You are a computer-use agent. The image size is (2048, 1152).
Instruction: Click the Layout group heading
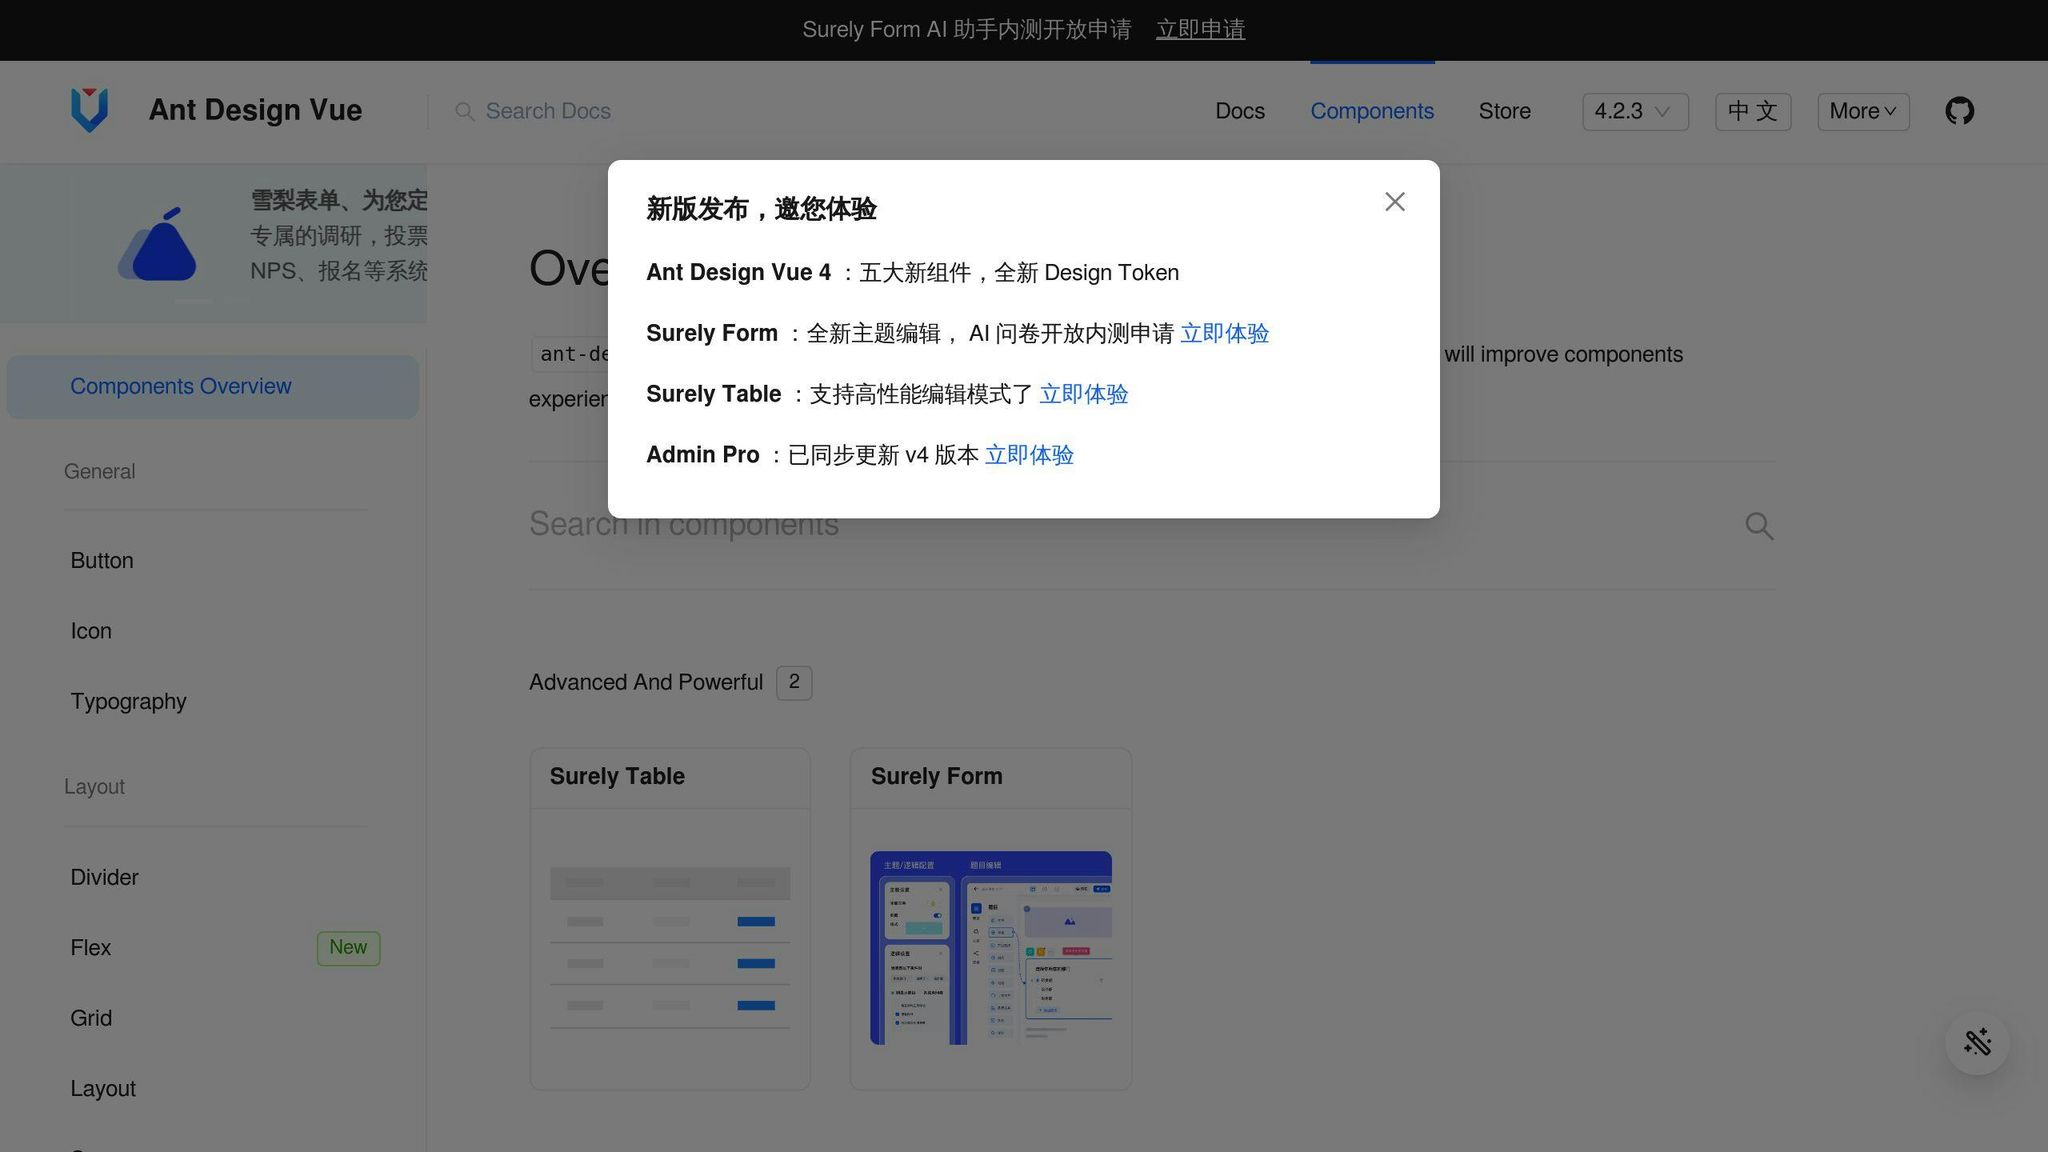[x=94, y=787]
